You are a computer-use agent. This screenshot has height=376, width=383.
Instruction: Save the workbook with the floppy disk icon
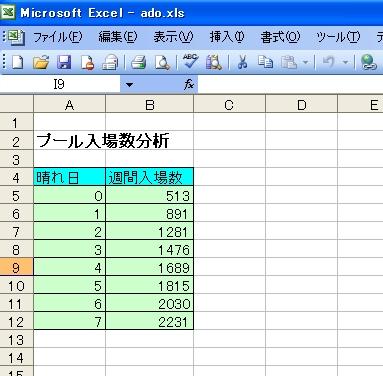click(64, 62)
